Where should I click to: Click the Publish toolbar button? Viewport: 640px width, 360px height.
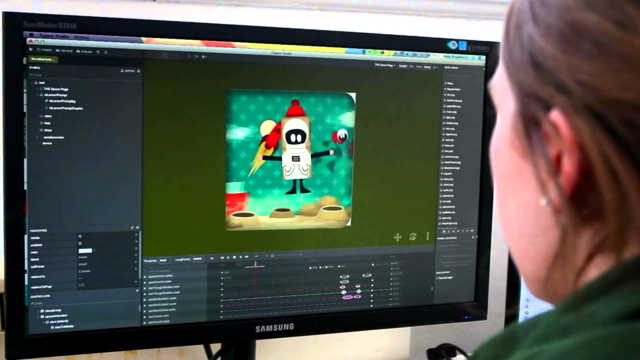(x=84, y=52)
